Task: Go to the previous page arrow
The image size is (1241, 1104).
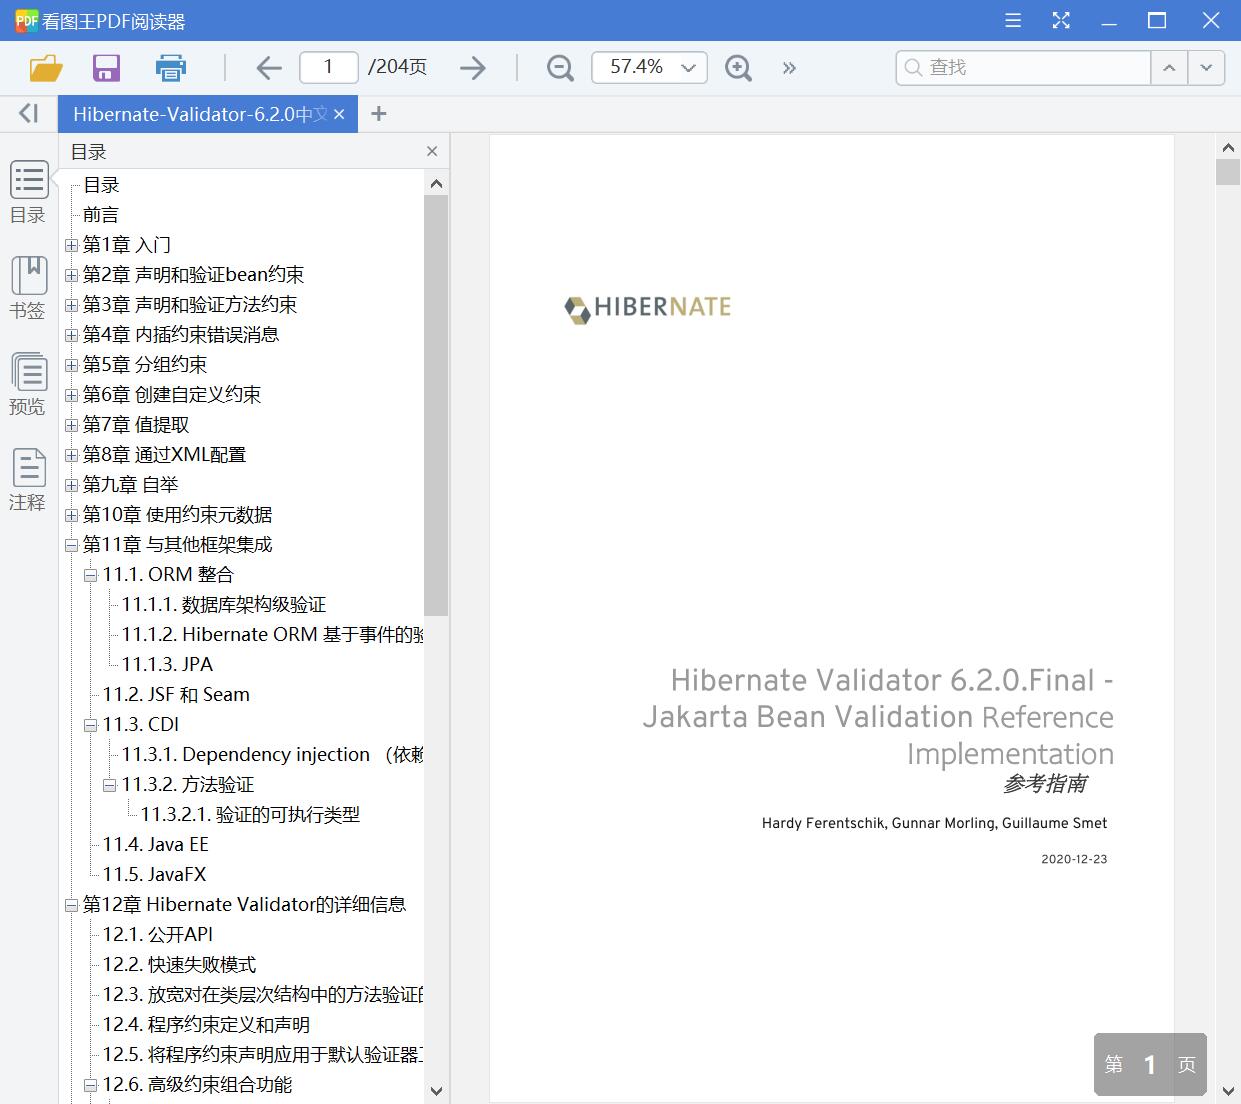Action: click(269, 68)
